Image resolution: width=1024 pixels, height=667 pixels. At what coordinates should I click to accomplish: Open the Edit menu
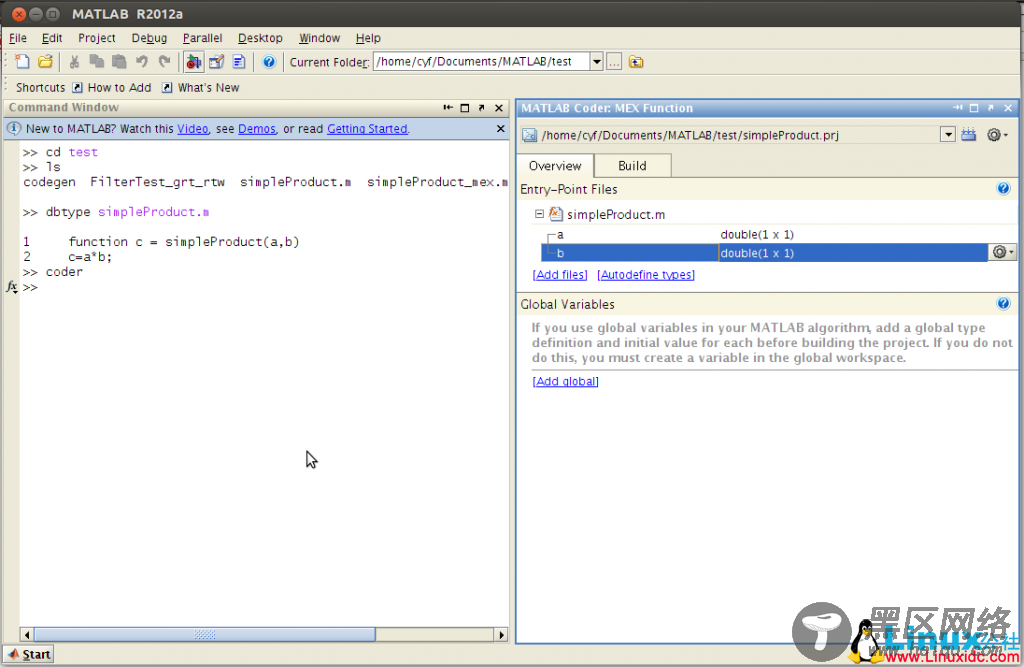52,38
